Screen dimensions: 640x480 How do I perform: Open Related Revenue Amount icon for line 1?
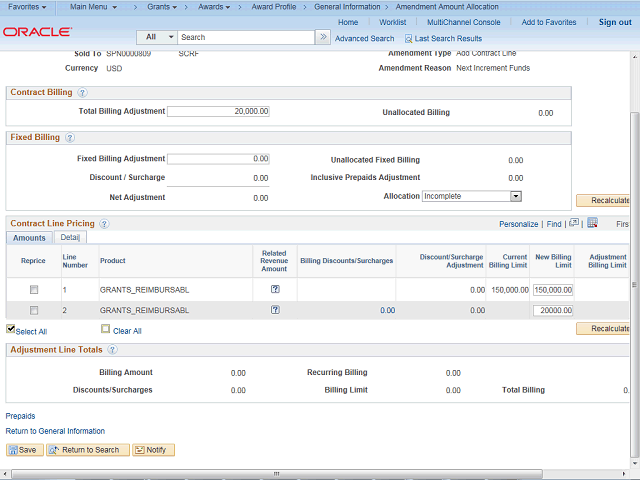(275, 289)
